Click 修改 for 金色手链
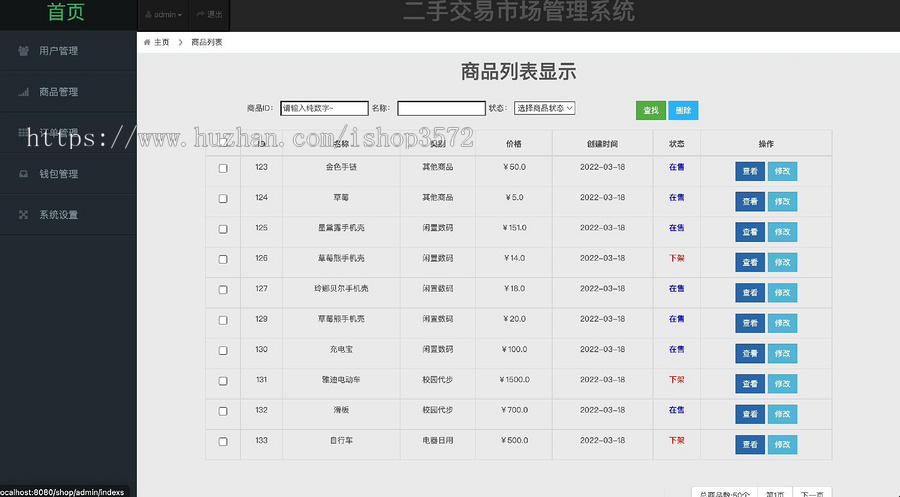 (782, 171)
